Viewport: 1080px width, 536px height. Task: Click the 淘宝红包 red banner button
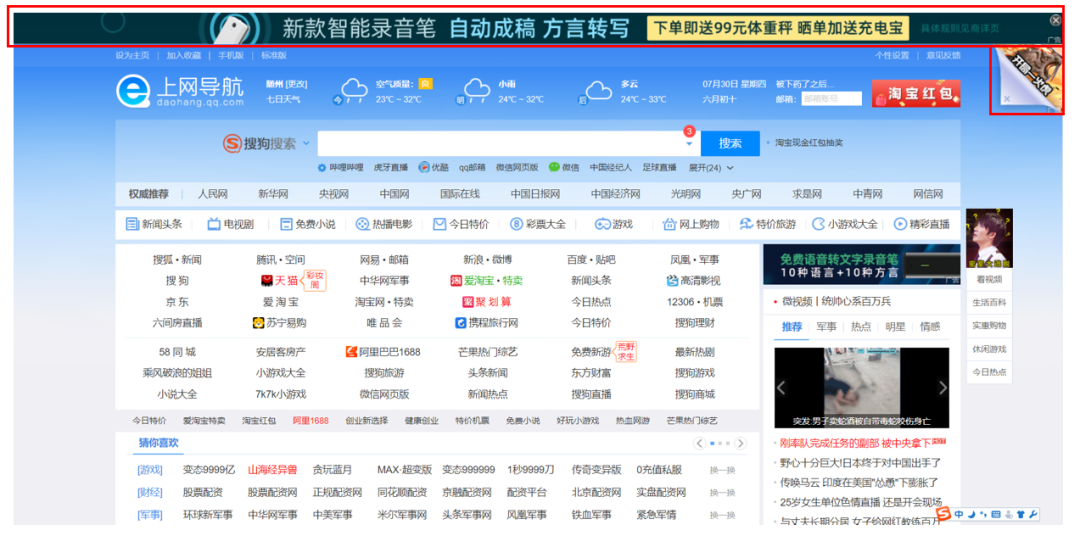click(x=915, y=93)
